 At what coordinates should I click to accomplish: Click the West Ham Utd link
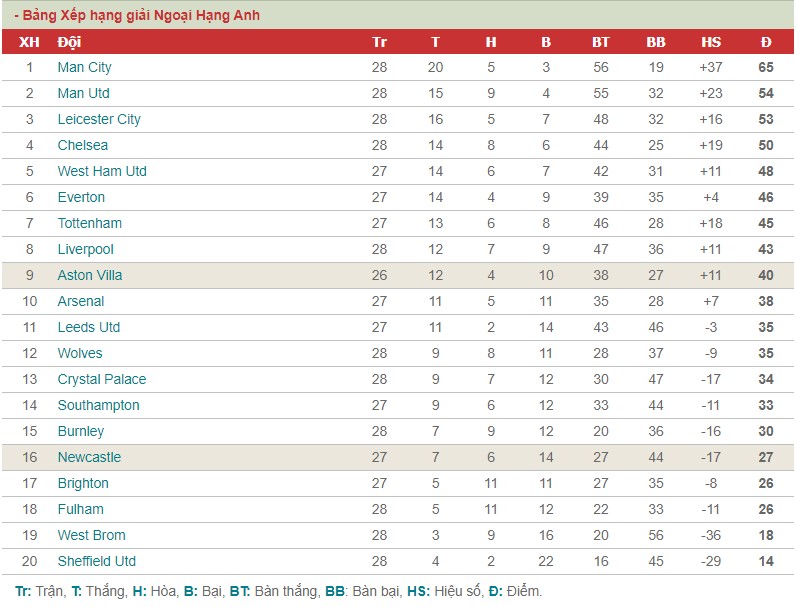(102, 171)
